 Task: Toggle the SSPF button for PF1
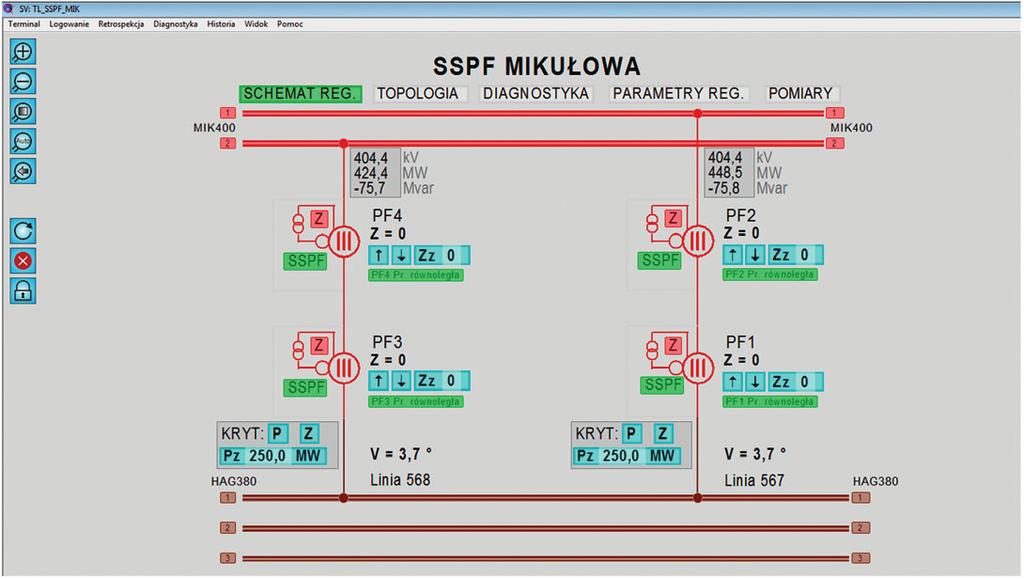point(662,385)
